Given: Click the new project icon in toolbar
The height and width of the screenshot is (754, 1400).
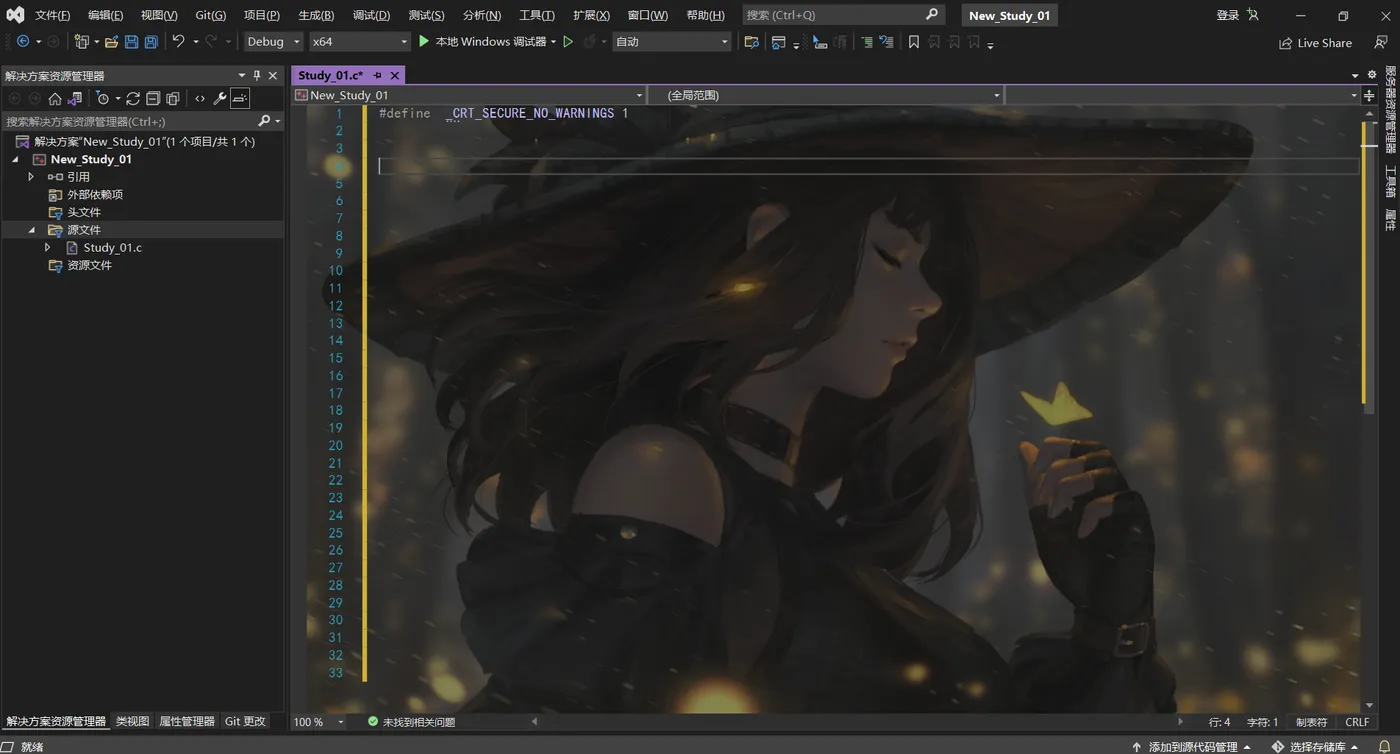Looking at the screenshot, I should [82, 42].
